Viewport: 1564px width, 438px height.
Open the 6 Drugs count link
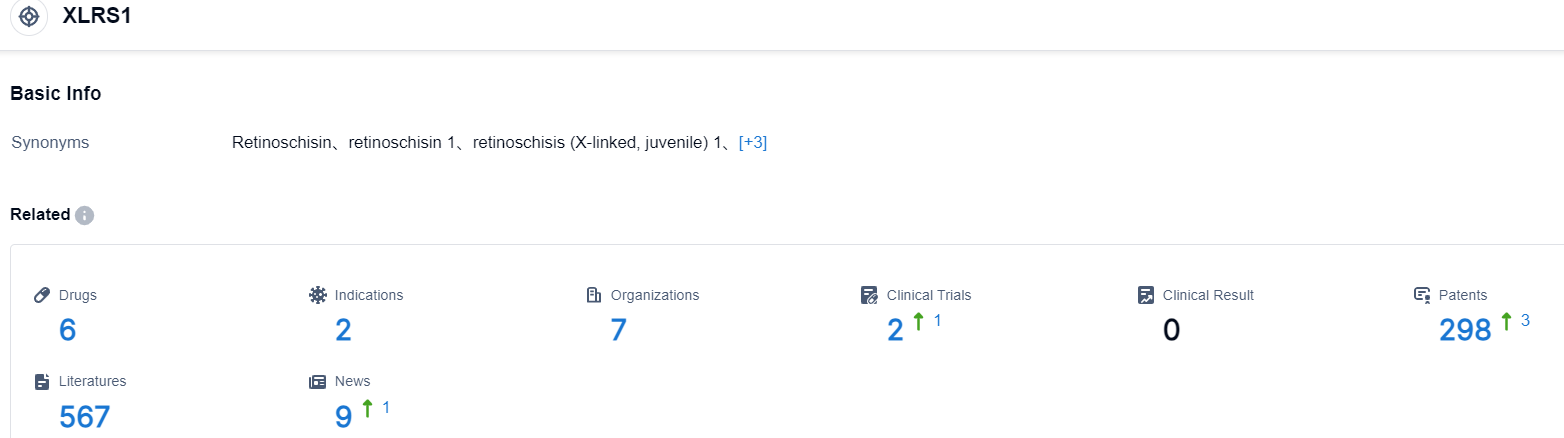pos(67,330)
